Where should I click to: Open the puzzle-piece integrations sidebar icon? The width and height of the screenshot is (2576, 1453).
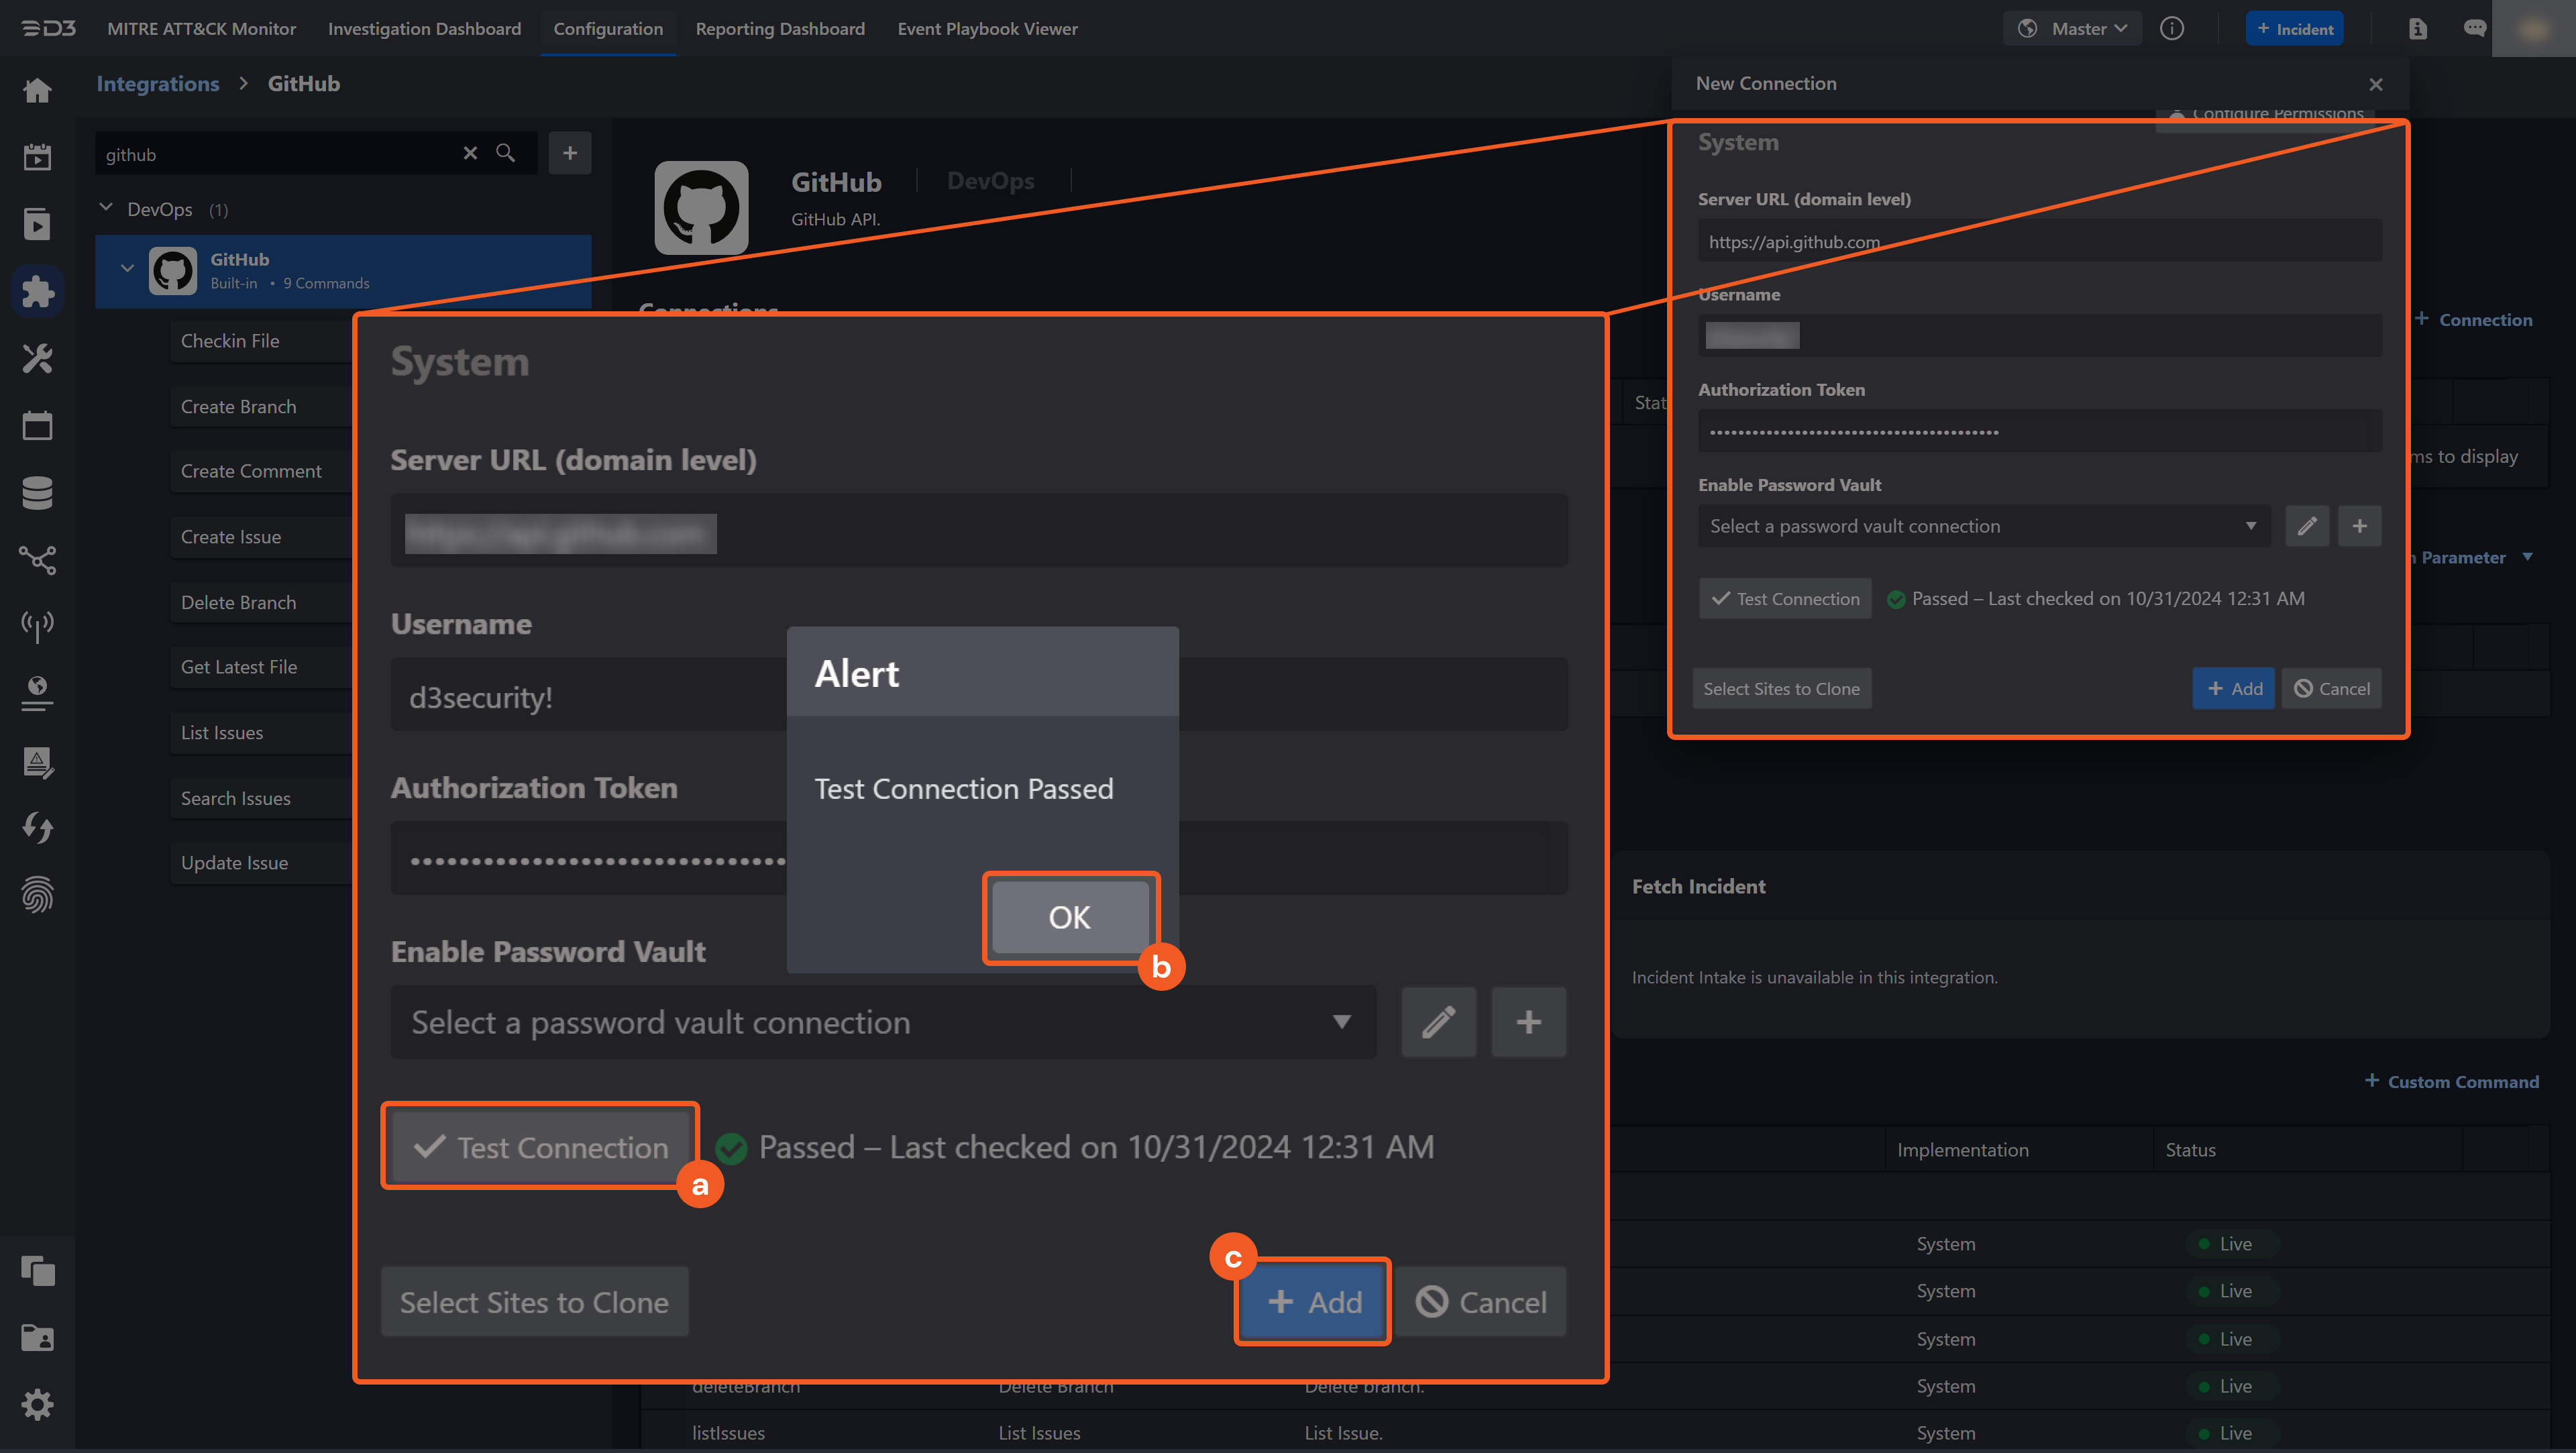click(37, 292)
